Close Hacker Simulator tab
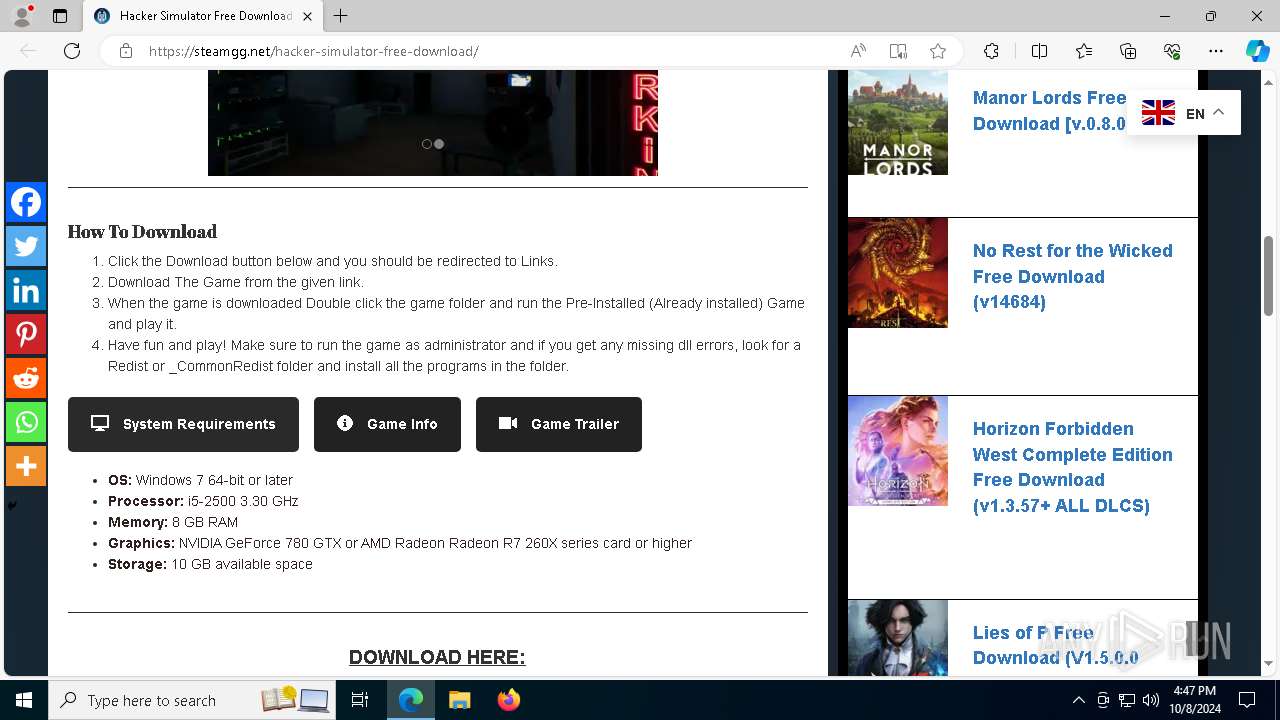Image resolution: width=1280 pixels, height=720 pixels. (308, 16)
